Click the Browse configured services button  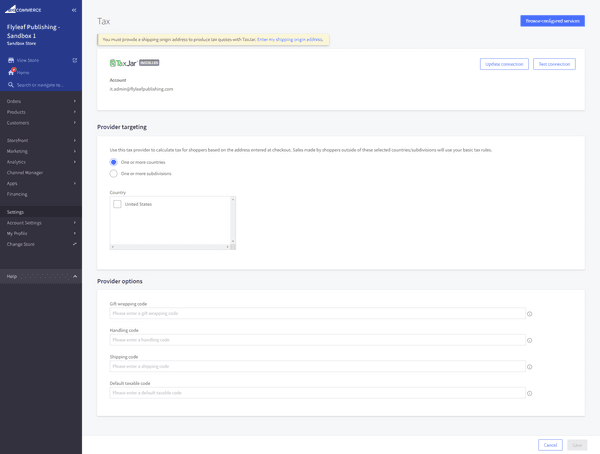tap(552, 20)
